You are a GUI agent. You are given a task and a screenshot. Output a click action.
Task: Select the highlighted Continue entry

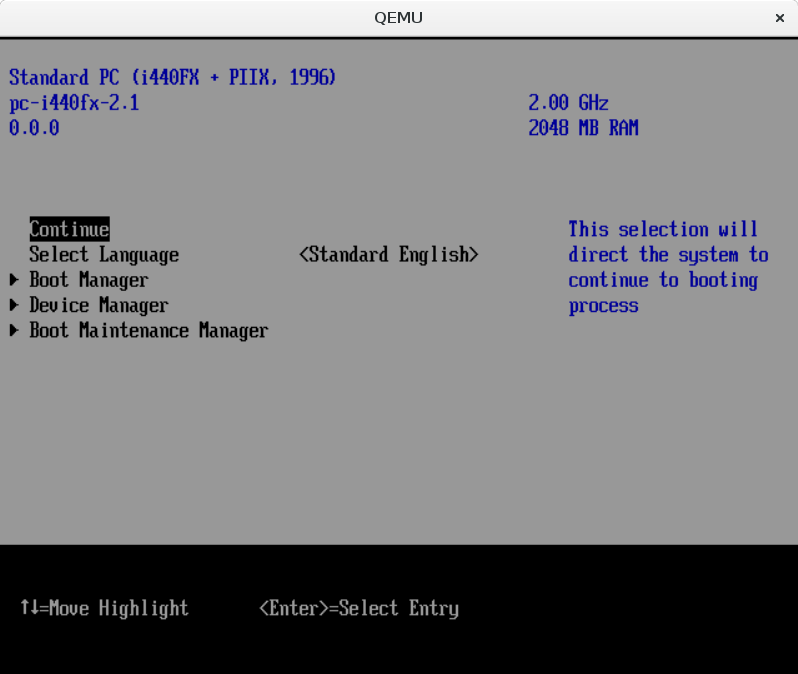click(x=69, y=229)
